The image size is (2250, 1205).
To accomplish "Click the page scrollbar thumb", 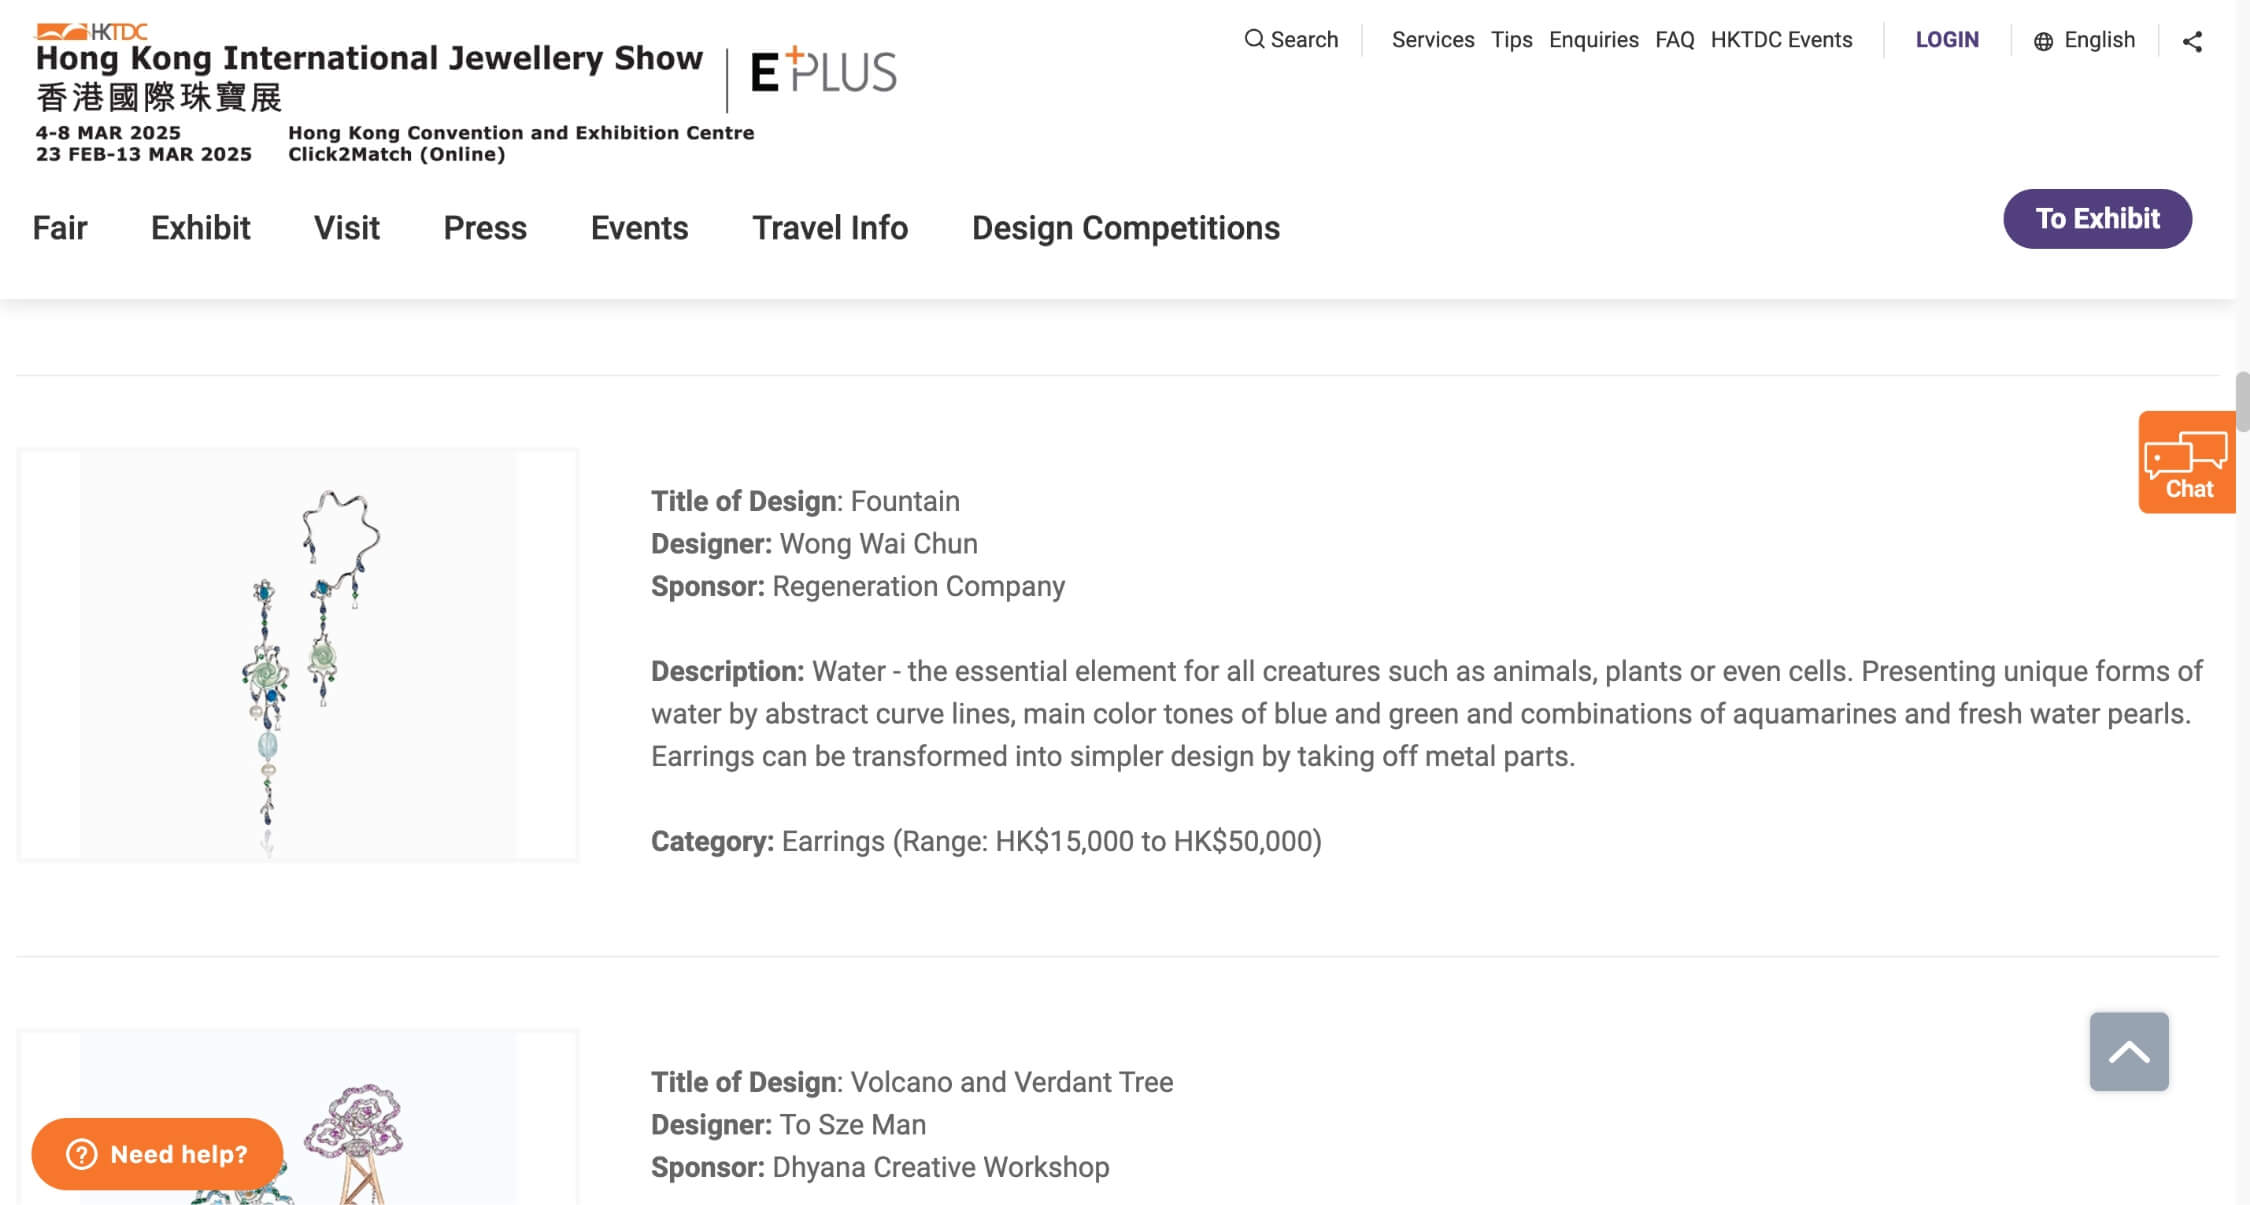I will click(x=2242, y=401).
